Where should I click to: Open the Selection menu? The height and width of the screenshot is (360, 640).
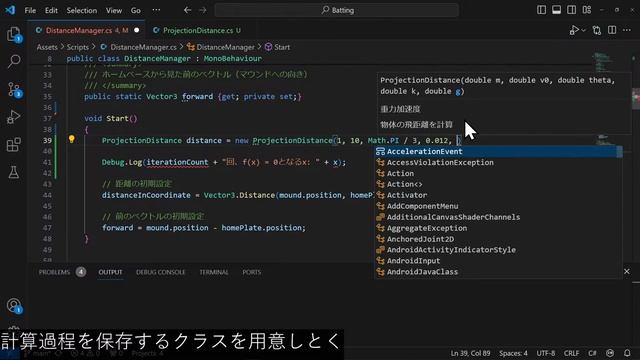[82, 10]
